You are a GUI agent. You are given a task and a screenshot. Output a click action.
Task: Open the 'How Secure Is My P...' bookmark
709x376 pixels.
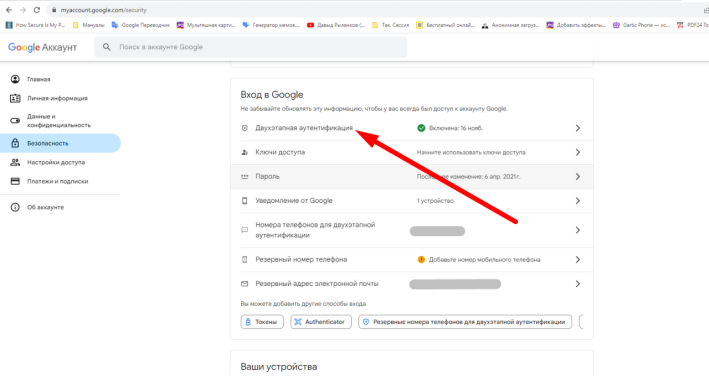point(35,25)
